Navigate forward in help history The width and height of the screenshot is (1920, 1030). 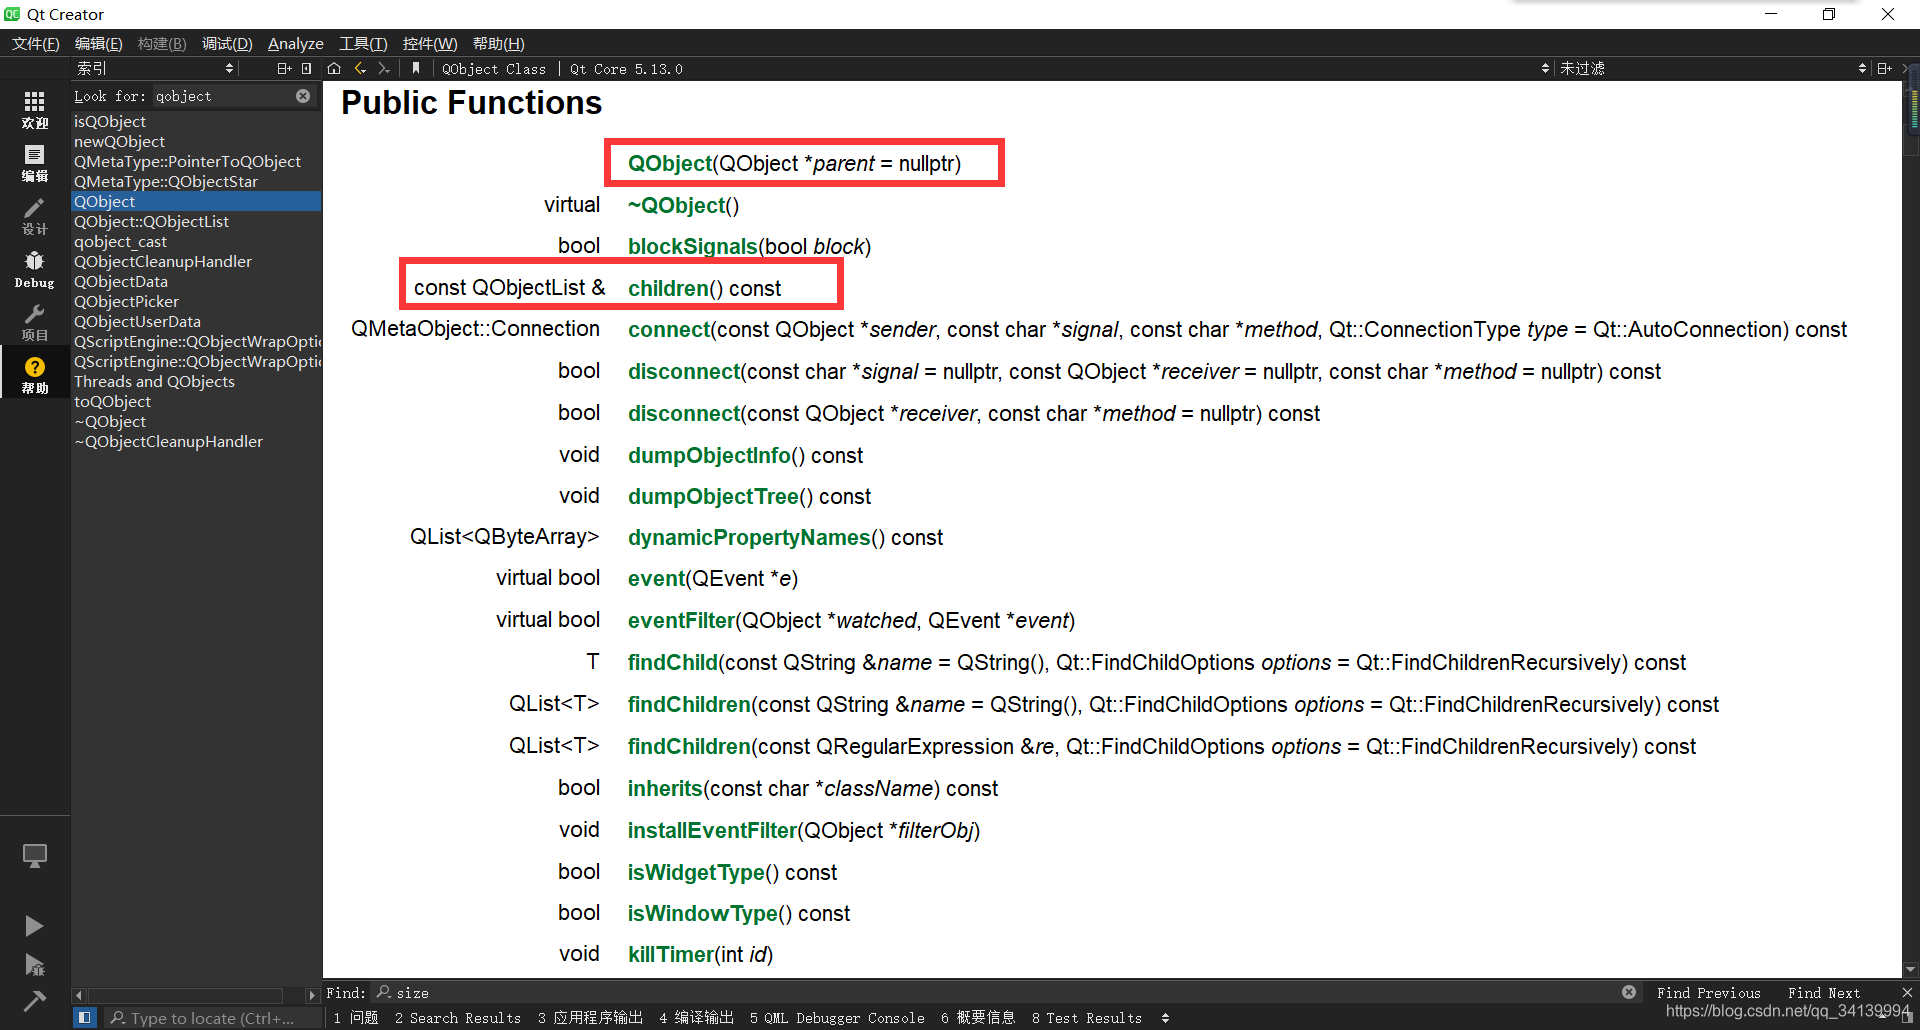pyautogui.click(x=384, y=69)
